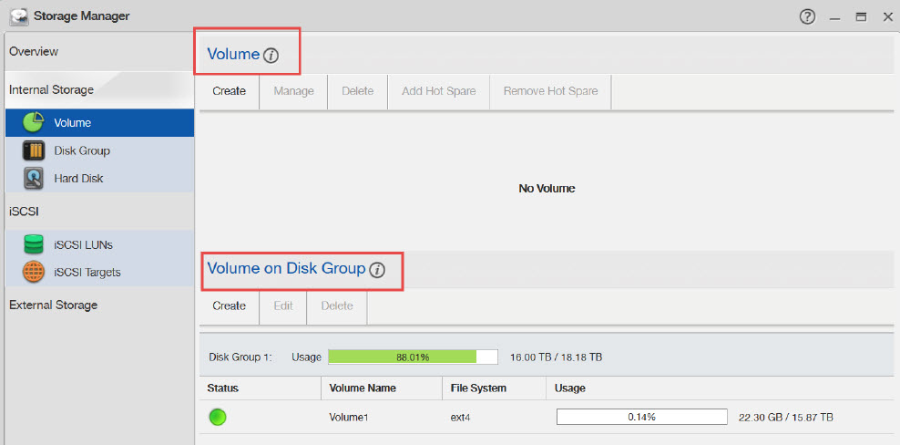Sort by the File System column header
The width and height of the screenshot is (900, 445).
478,388
